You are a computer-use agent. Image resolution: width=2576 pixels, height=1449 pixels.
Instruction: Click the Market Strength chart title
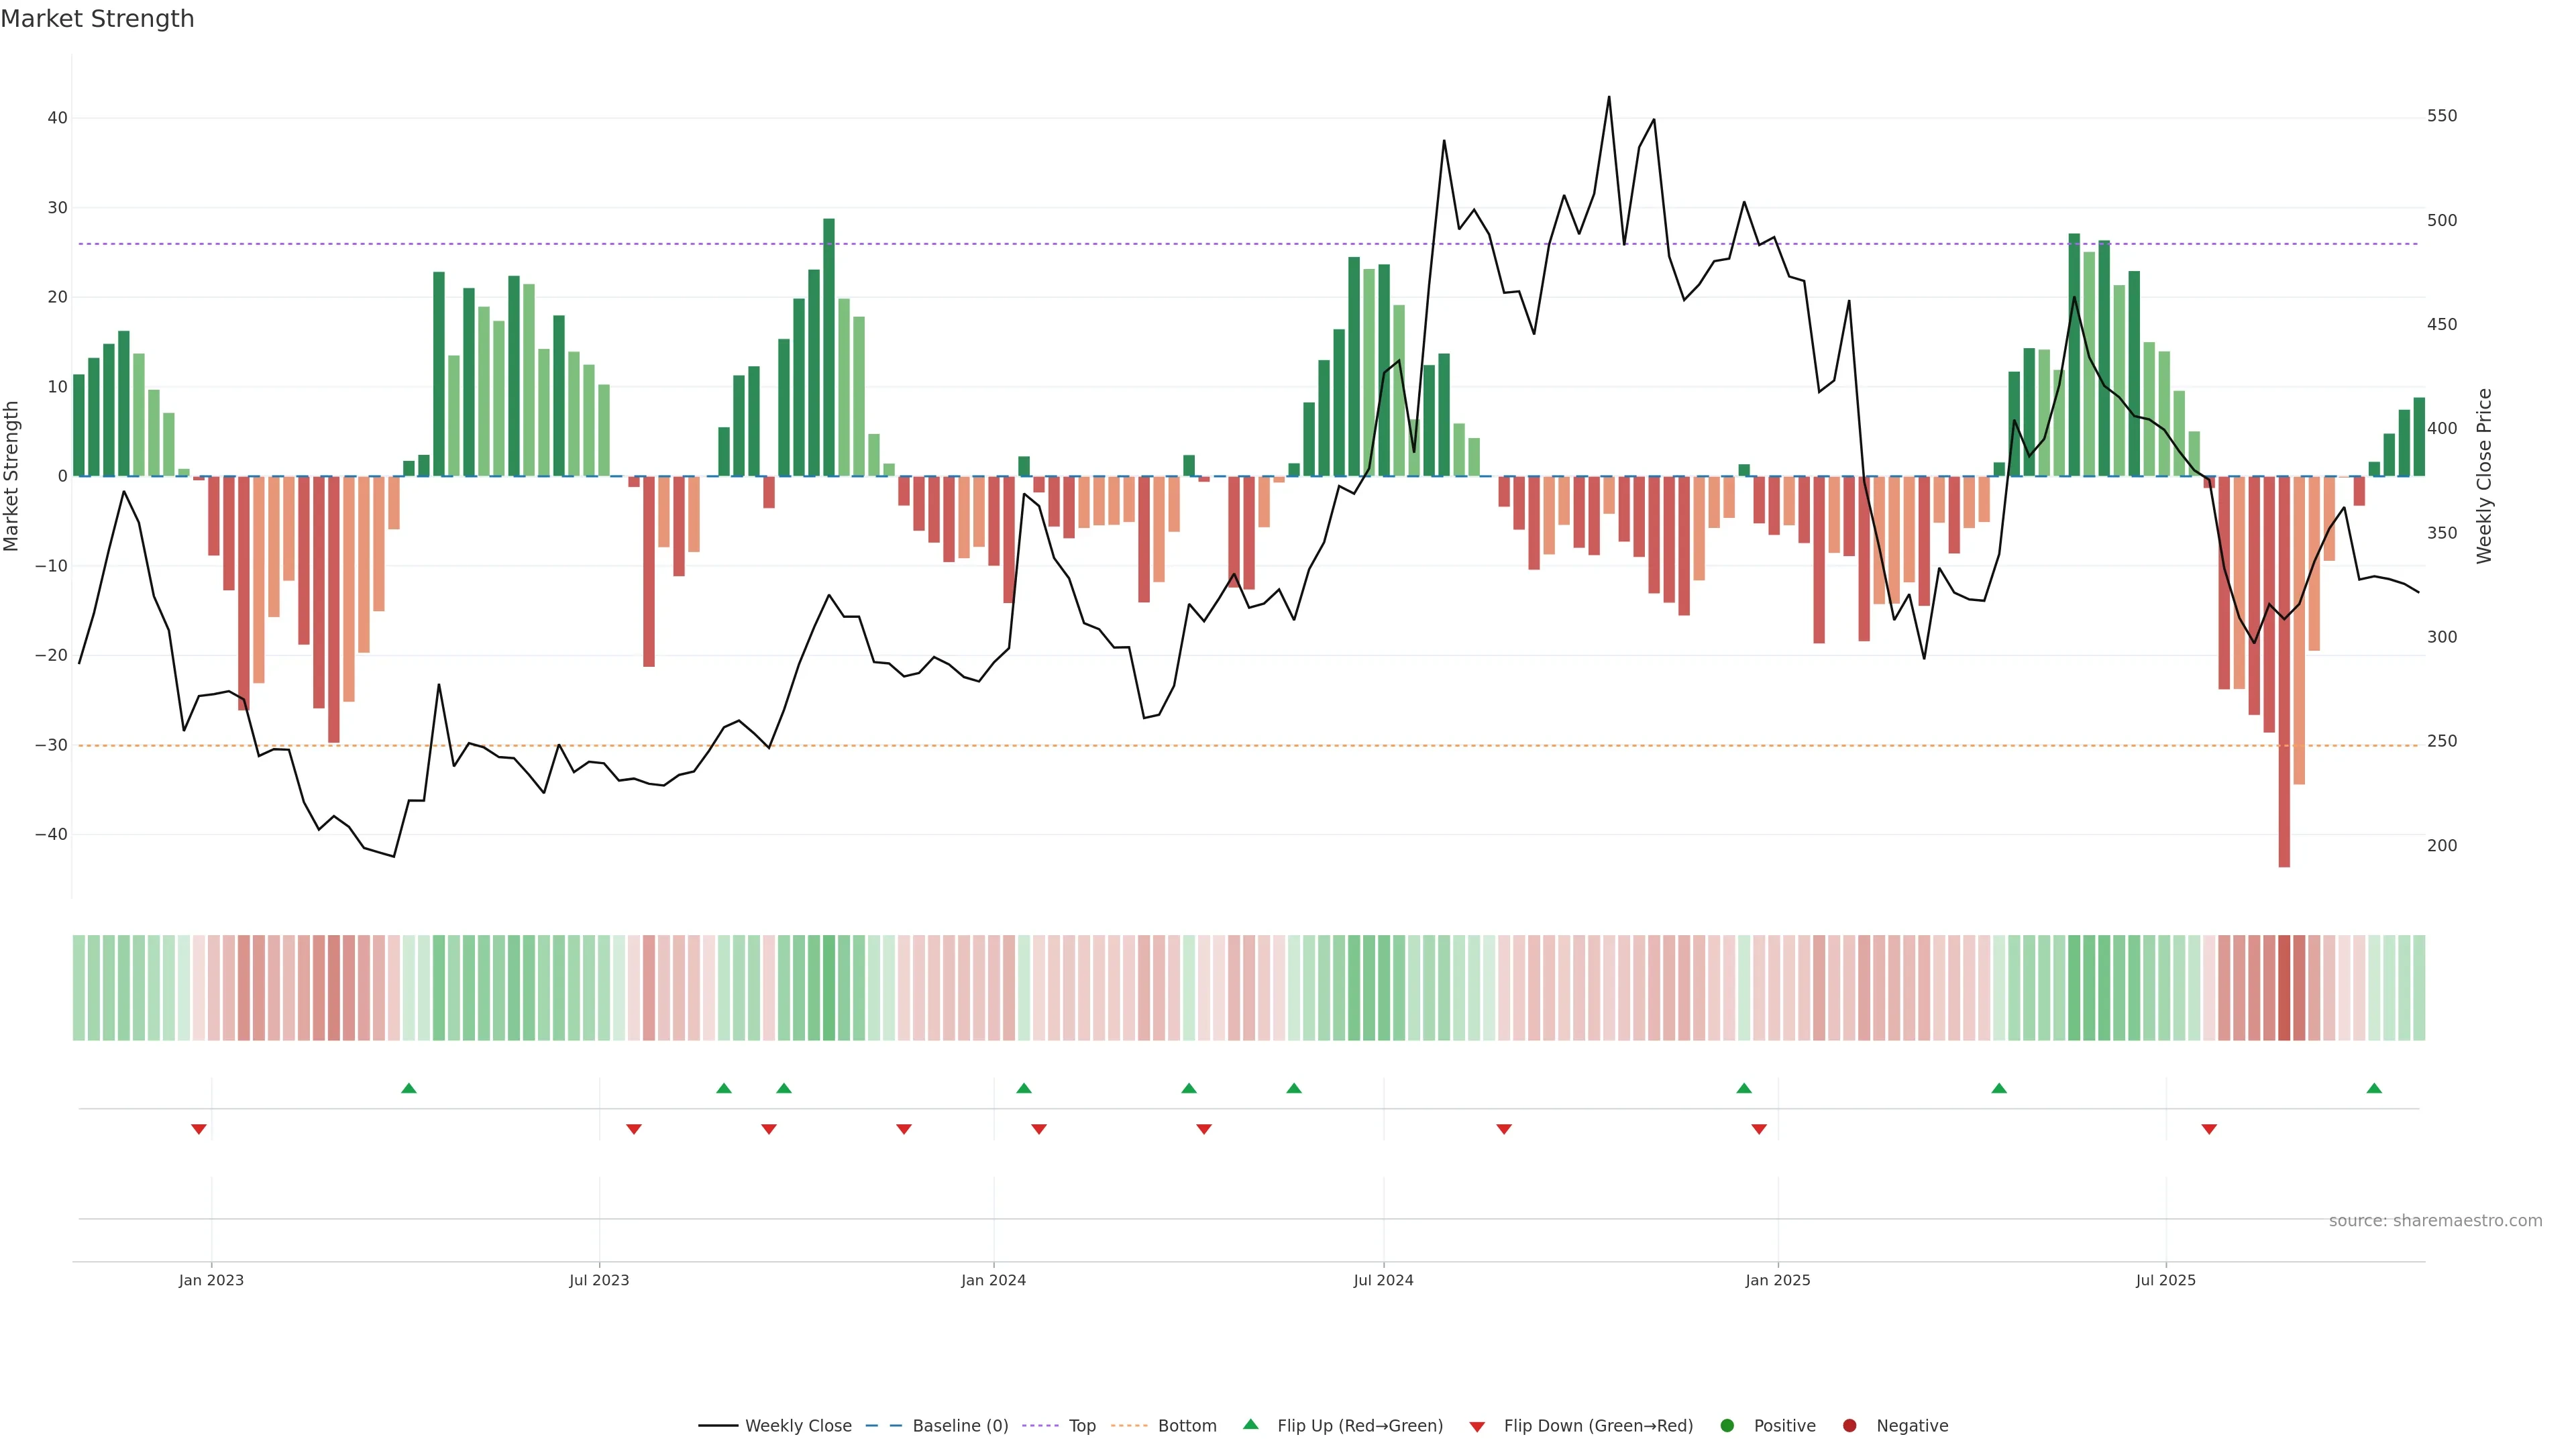[x=97, y=19]
